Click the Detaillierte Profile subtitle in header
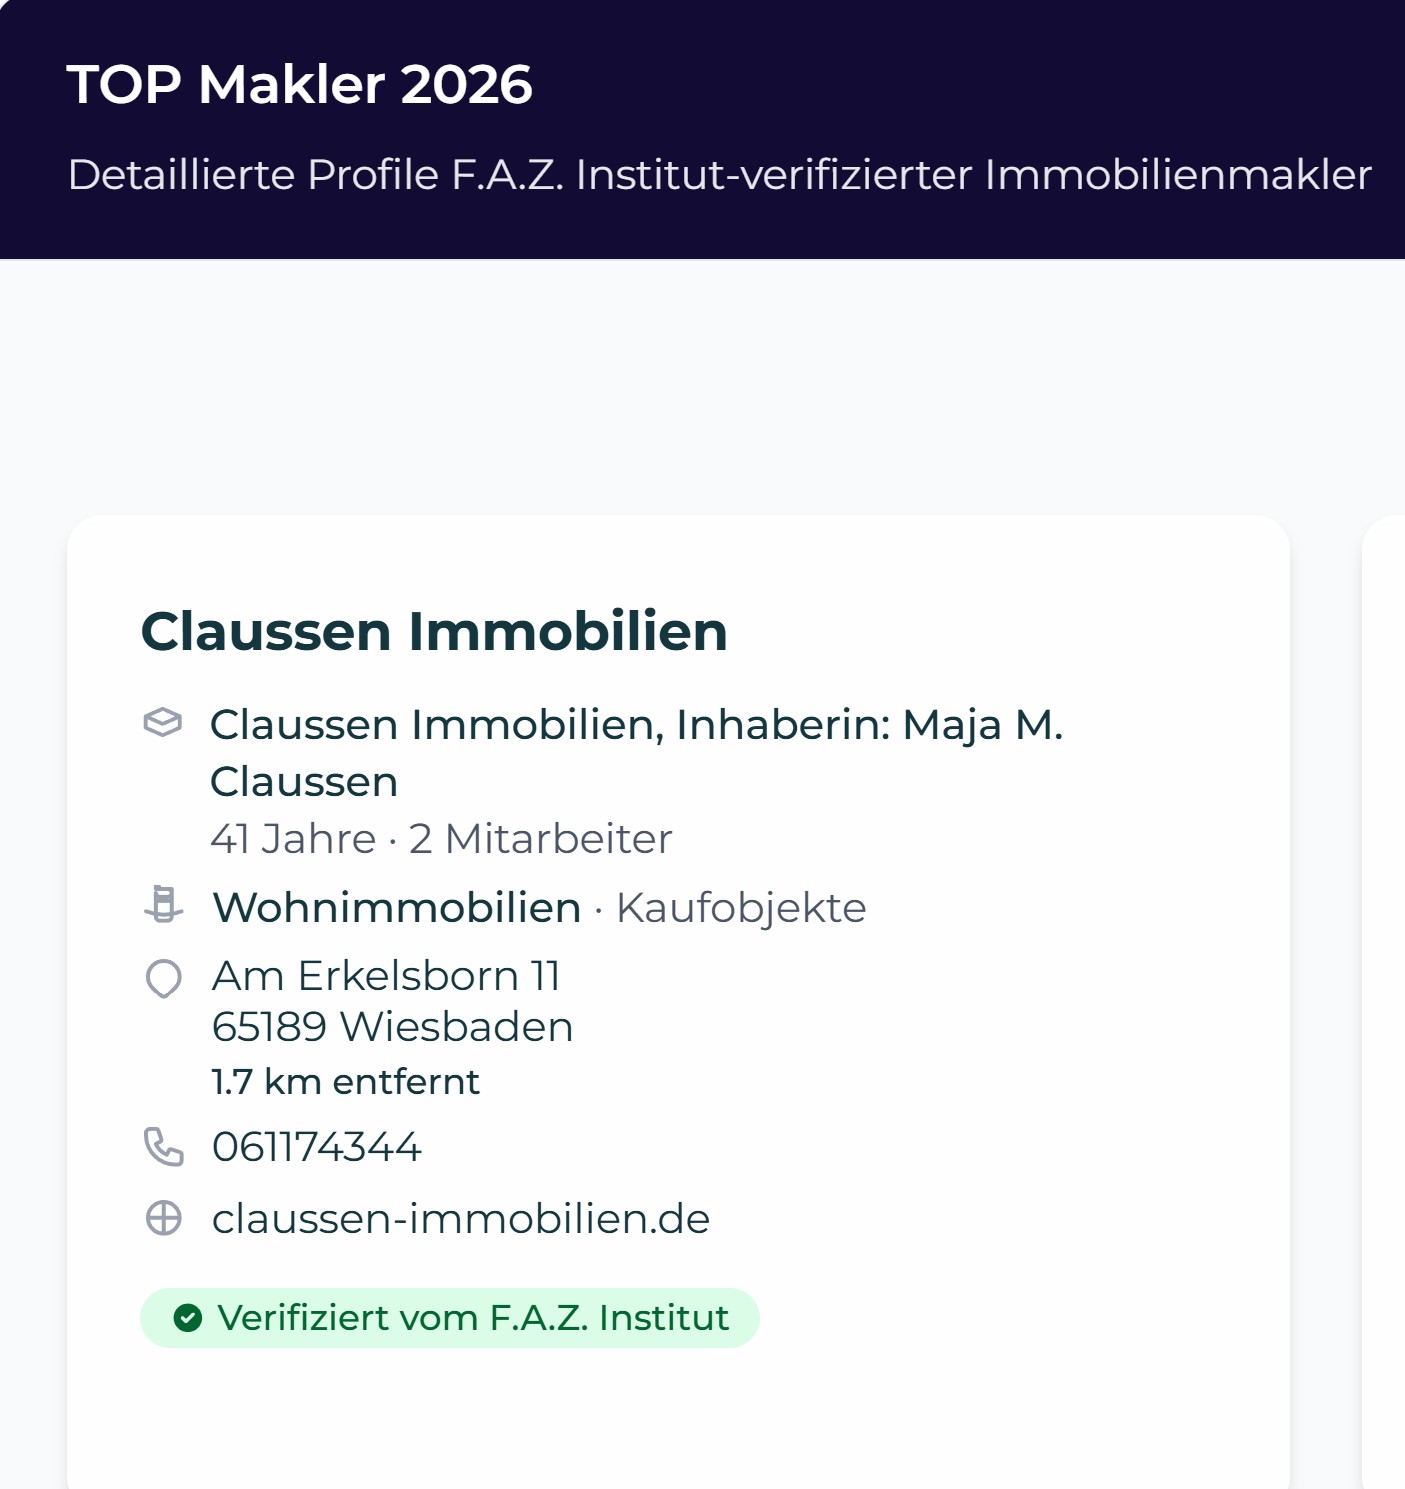The width and height of the screenshot is (1405, 1489). pos(719,175)
